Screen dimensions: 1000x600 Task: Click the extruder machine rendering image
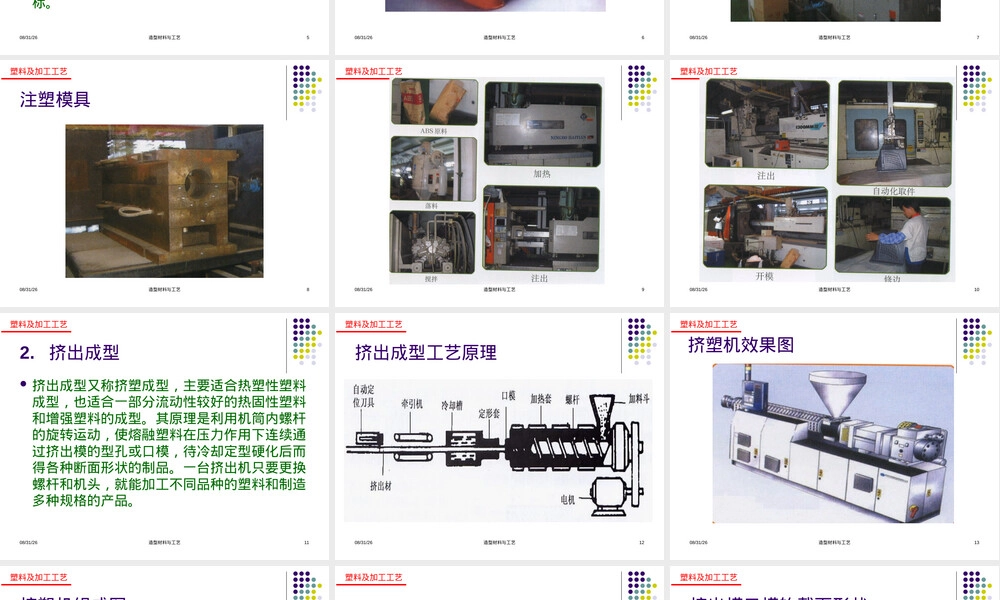833,444
